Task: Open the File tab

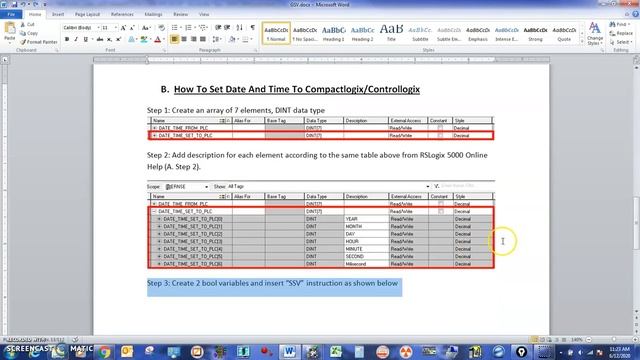Action: pyautogui.click(x=11, y=14)
